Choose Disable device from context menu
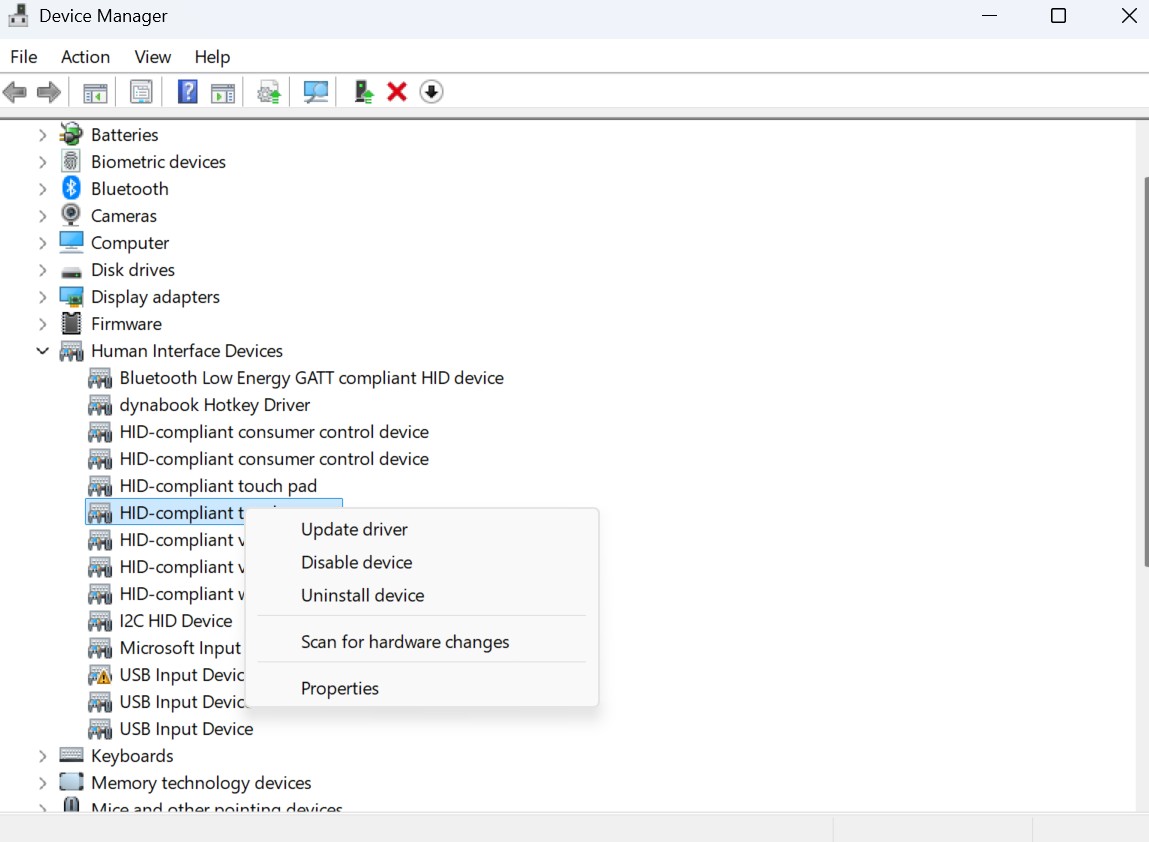Image resolution: width=1149 pixels, height=842 pixels. coord(421,562)
